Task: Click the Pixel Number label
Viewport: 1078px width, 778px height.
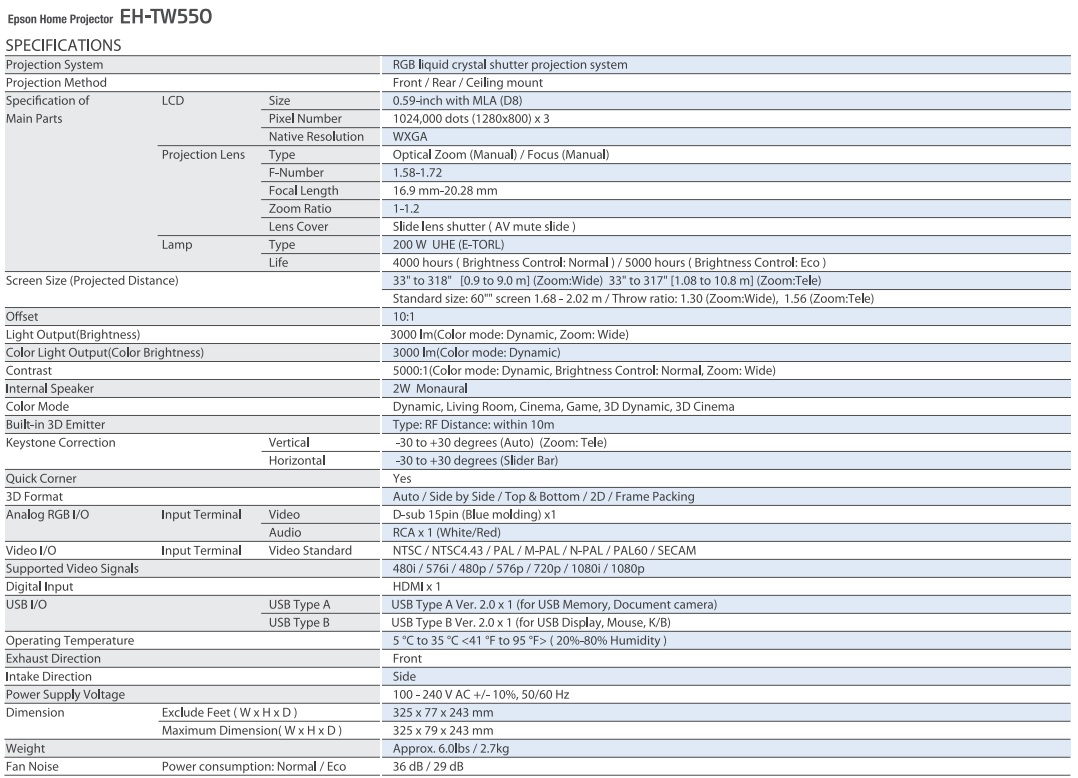Action: 305,118
